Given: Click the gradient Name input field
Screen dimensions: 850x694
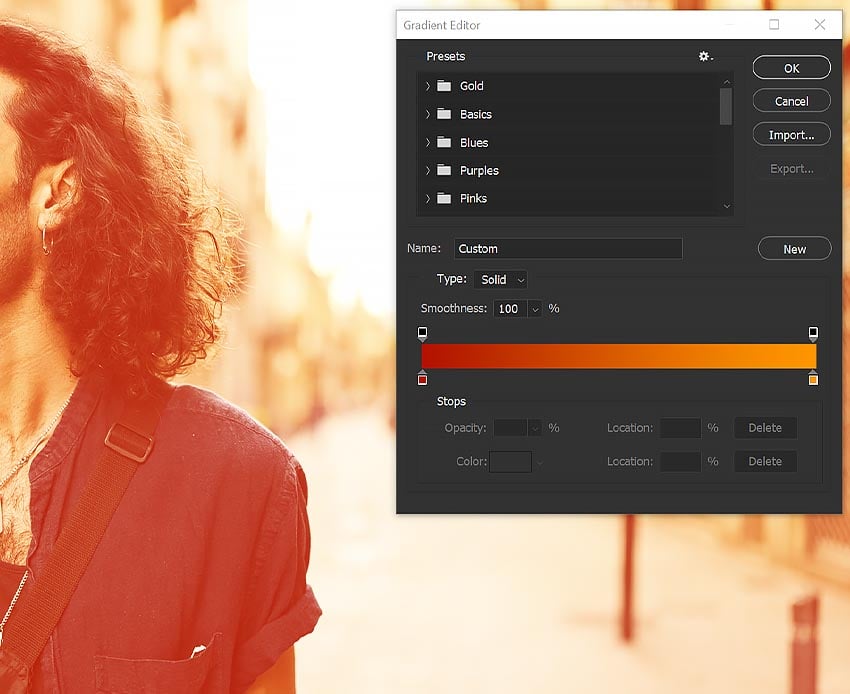Looking at the screenshot, I should coord(568,249).
